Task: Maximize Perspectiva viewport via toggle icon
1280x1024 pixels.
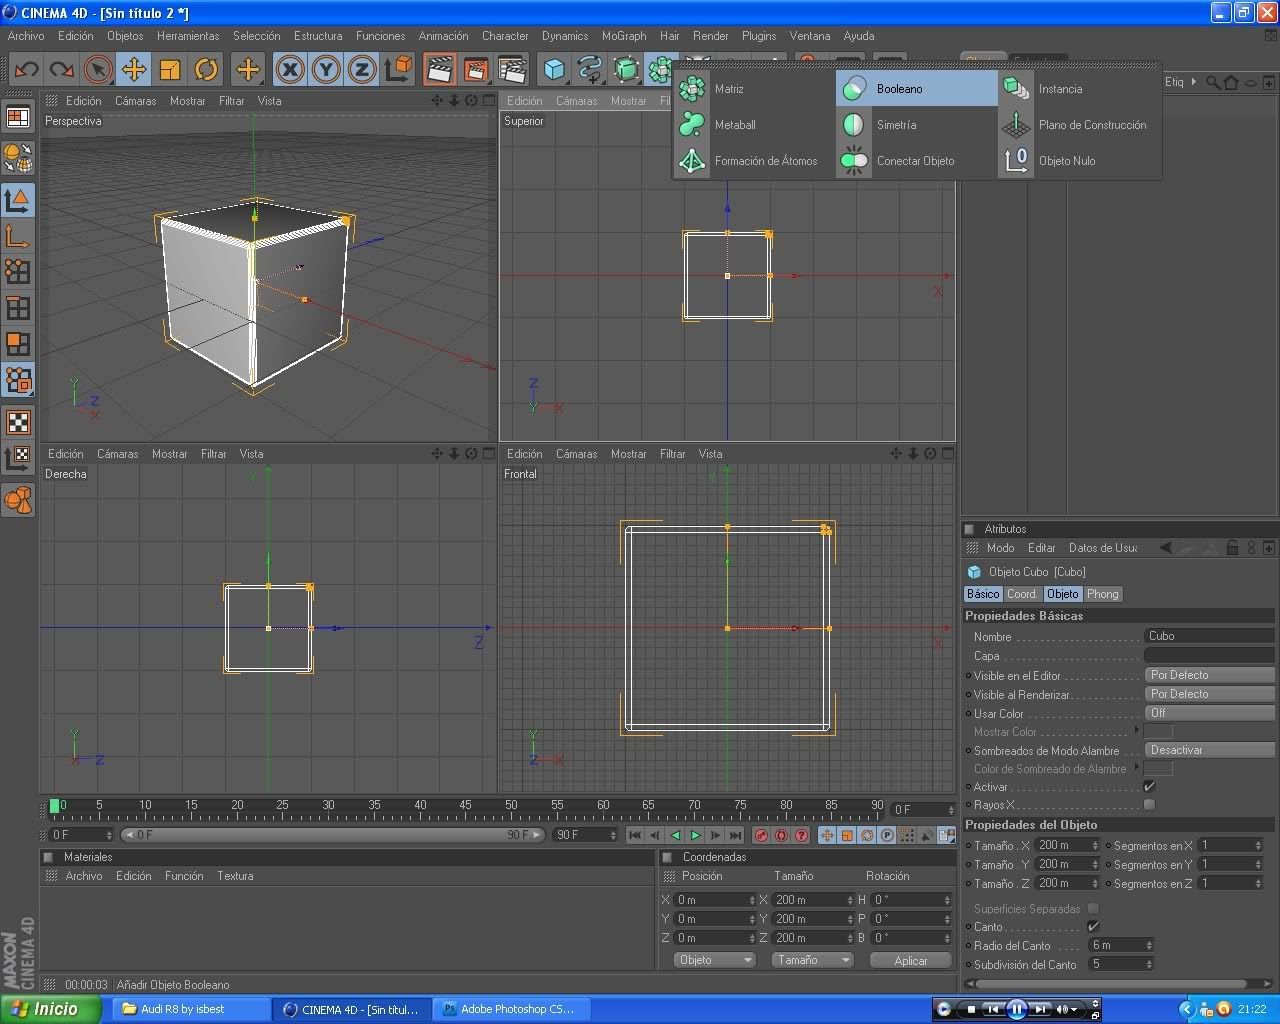Action: click(x=488, y=100)
